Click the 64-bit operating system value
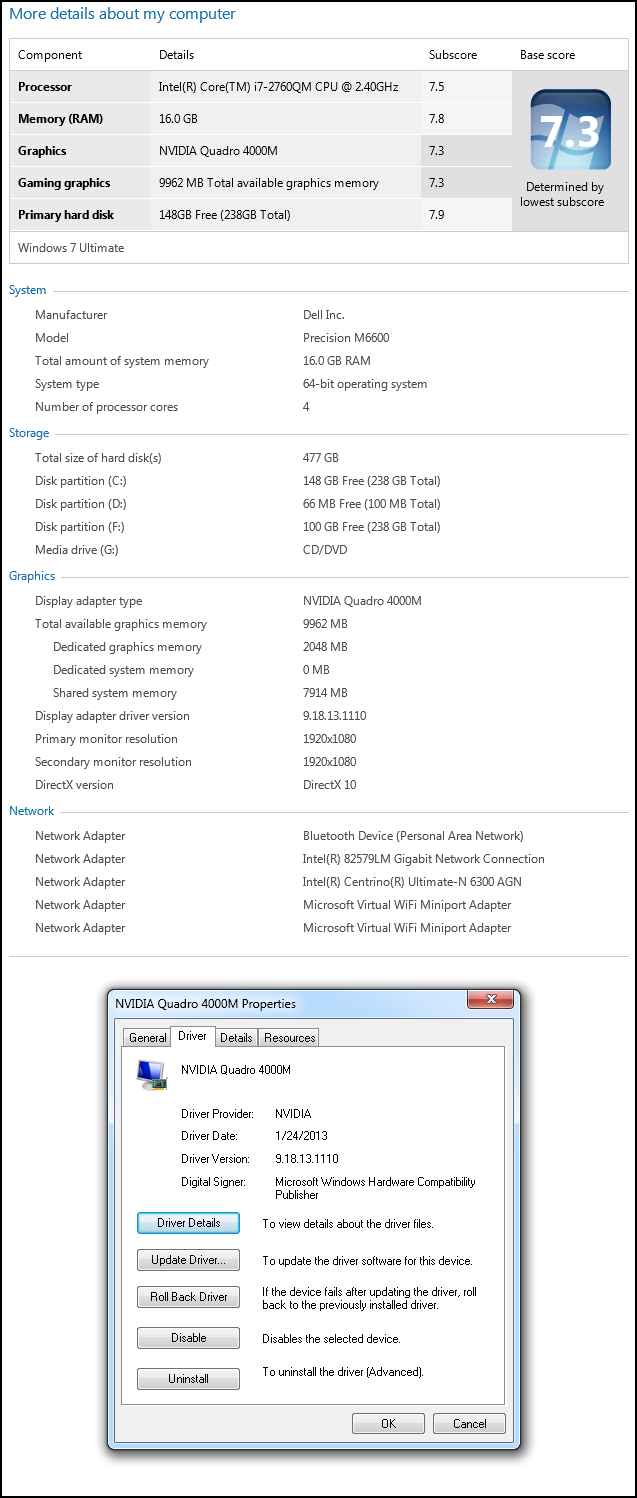This screenshot has width=637, height=1498. point(365,384)
